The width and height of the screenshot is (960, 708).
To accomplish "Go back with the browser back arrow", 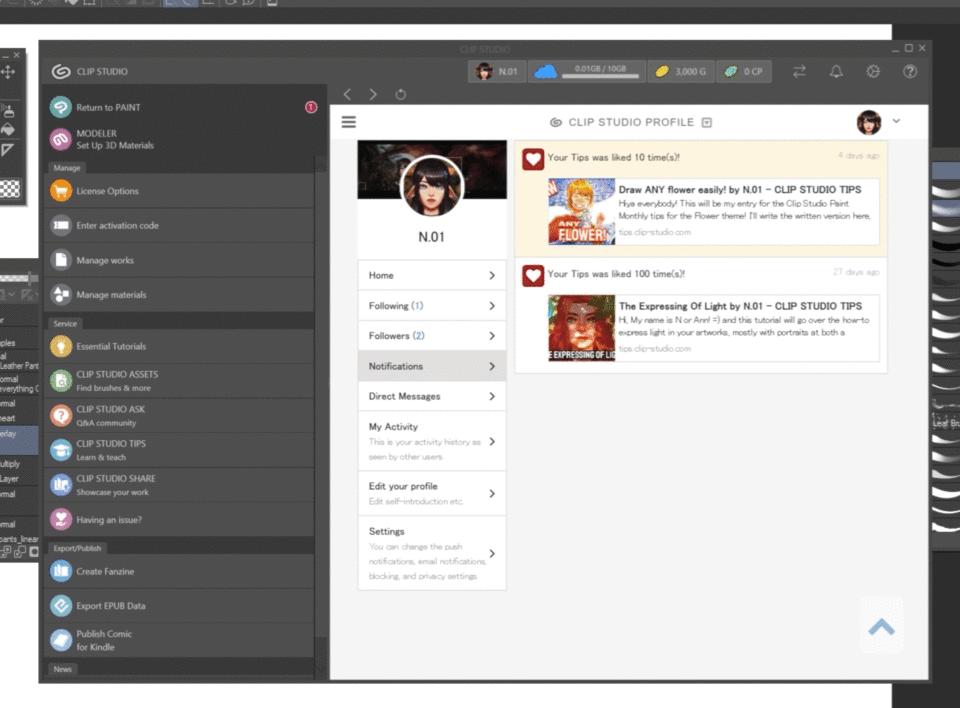I will pyautogui.click(x=348, y=94).
